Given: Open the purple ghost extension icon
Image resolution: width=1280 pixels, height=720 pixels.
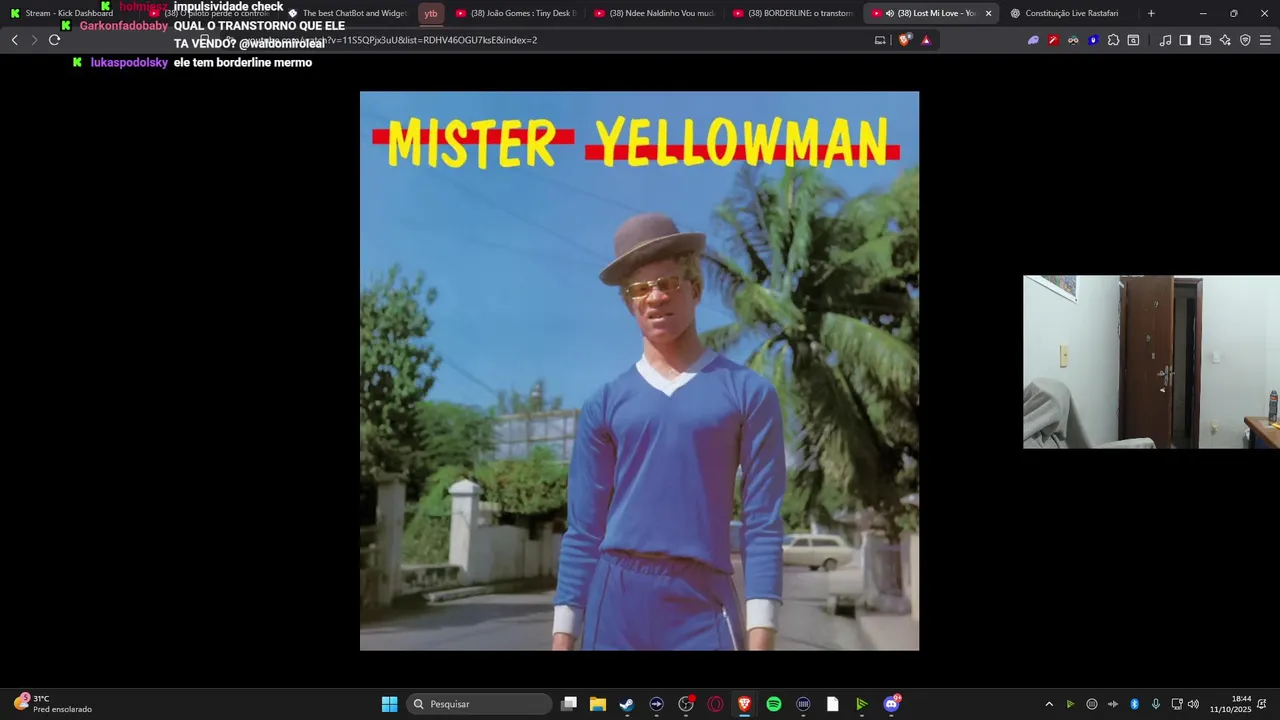Looking at the screenshot, I should (1033, 40).
